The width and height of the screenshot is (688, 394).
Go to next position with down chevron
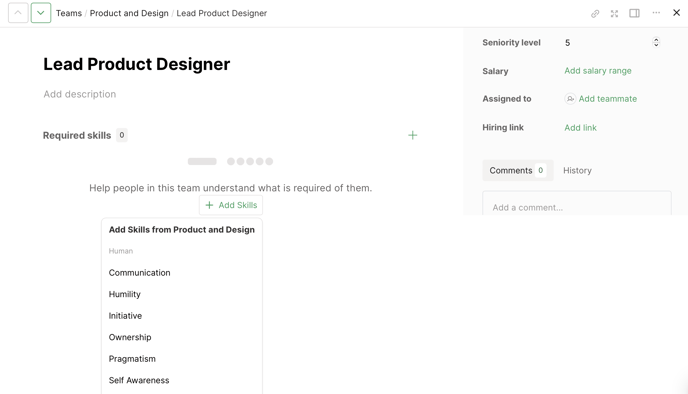pyautogui.click(x=41, y=13)
